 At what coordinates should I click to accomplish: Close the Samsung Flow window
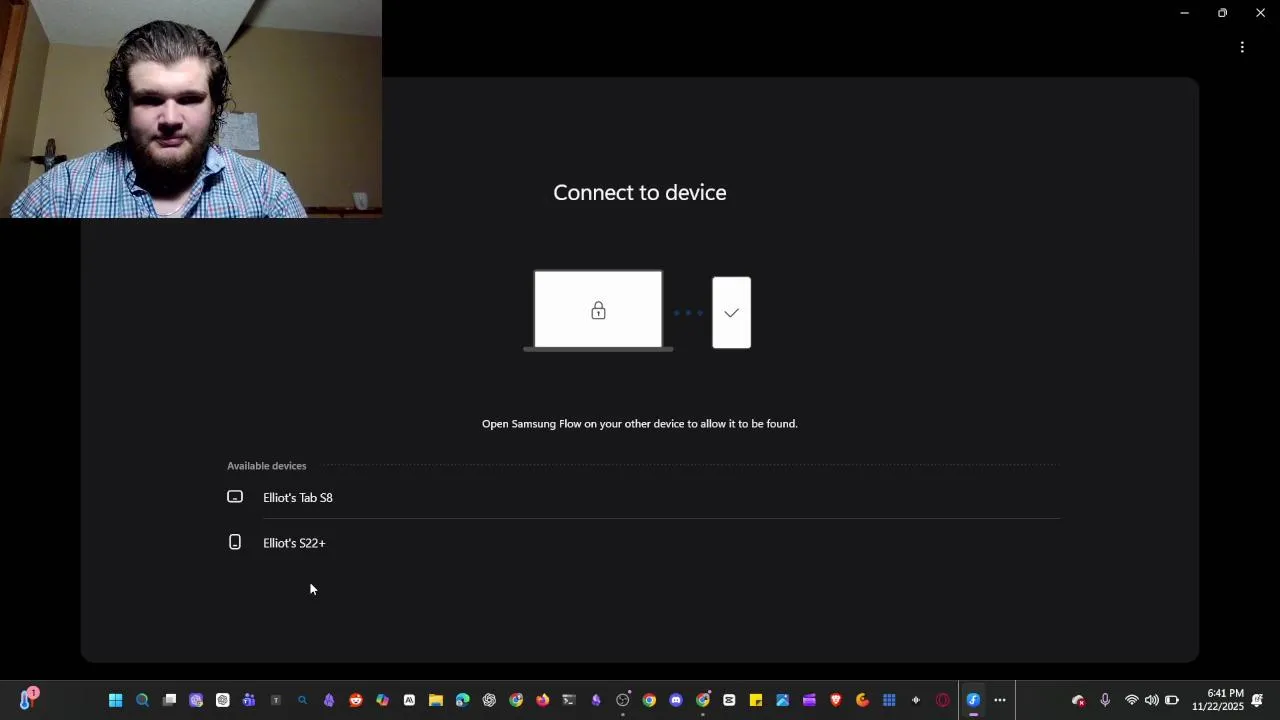[1260, 13]
